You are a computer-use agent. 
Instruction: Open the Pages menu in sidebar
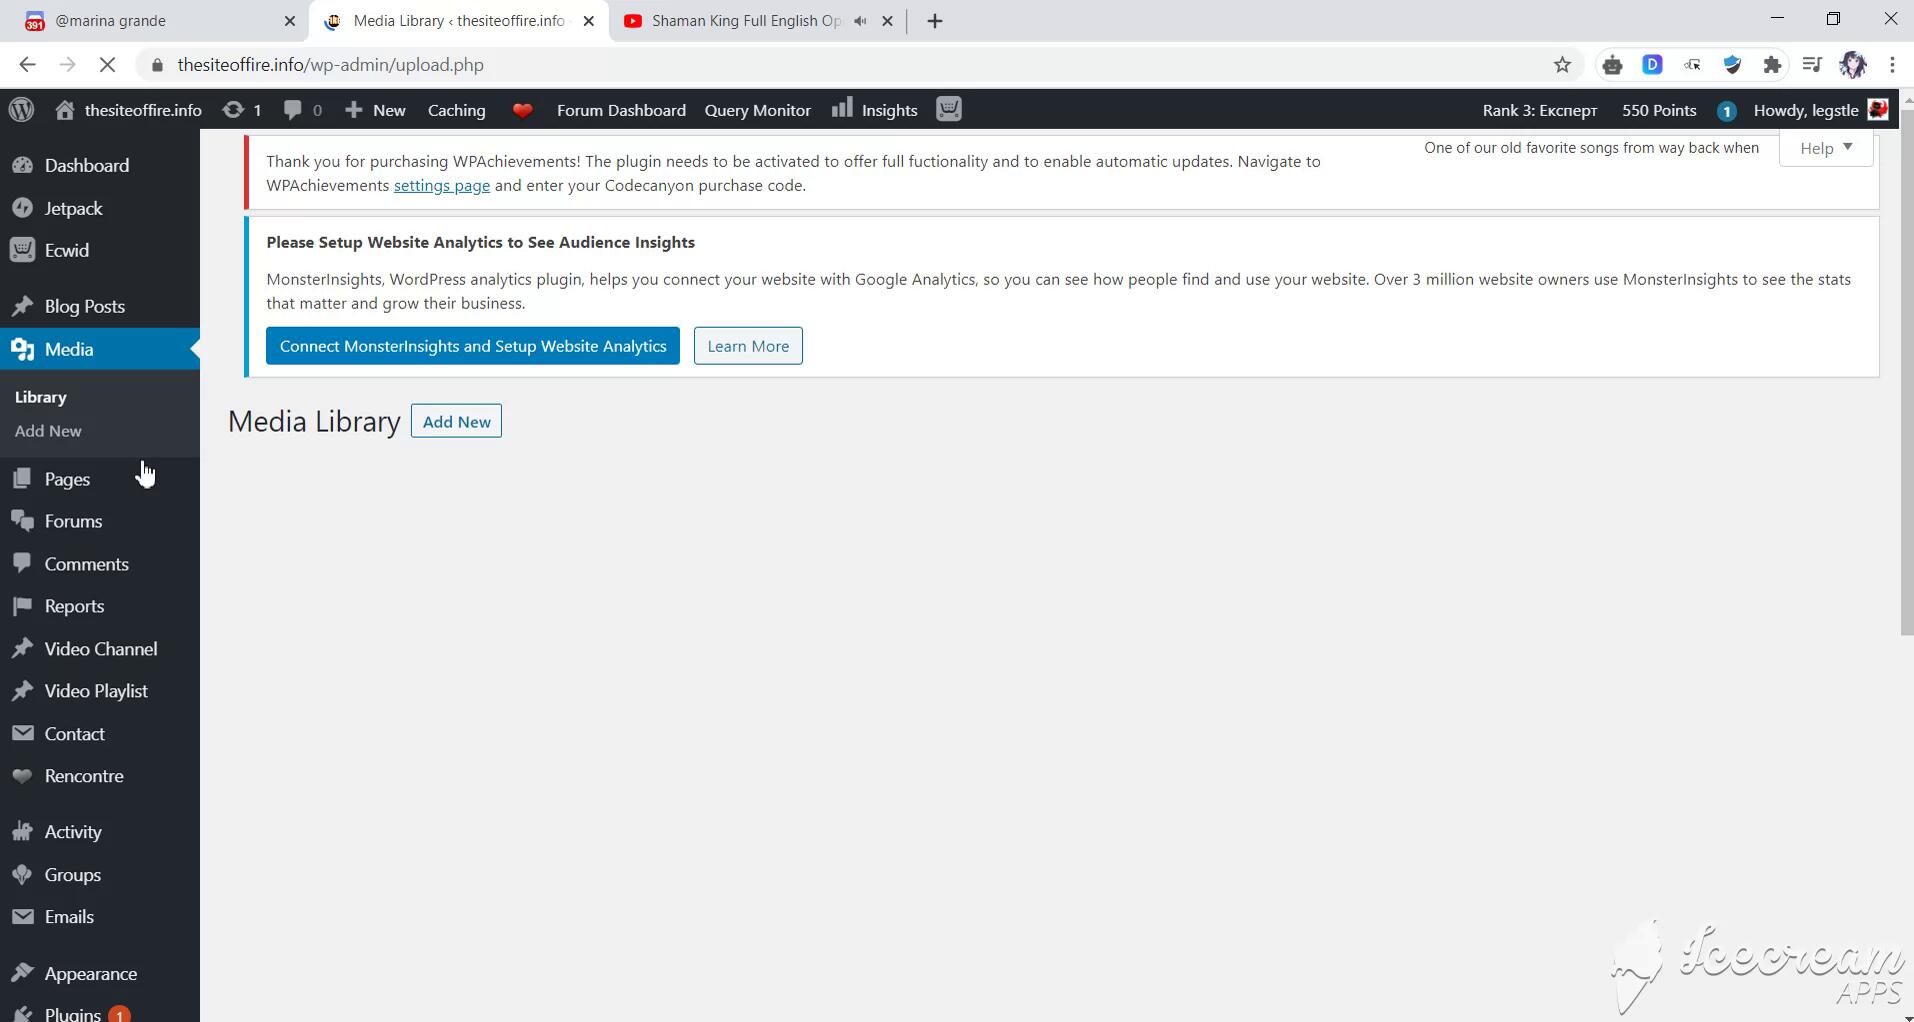[x=67, y=479]
